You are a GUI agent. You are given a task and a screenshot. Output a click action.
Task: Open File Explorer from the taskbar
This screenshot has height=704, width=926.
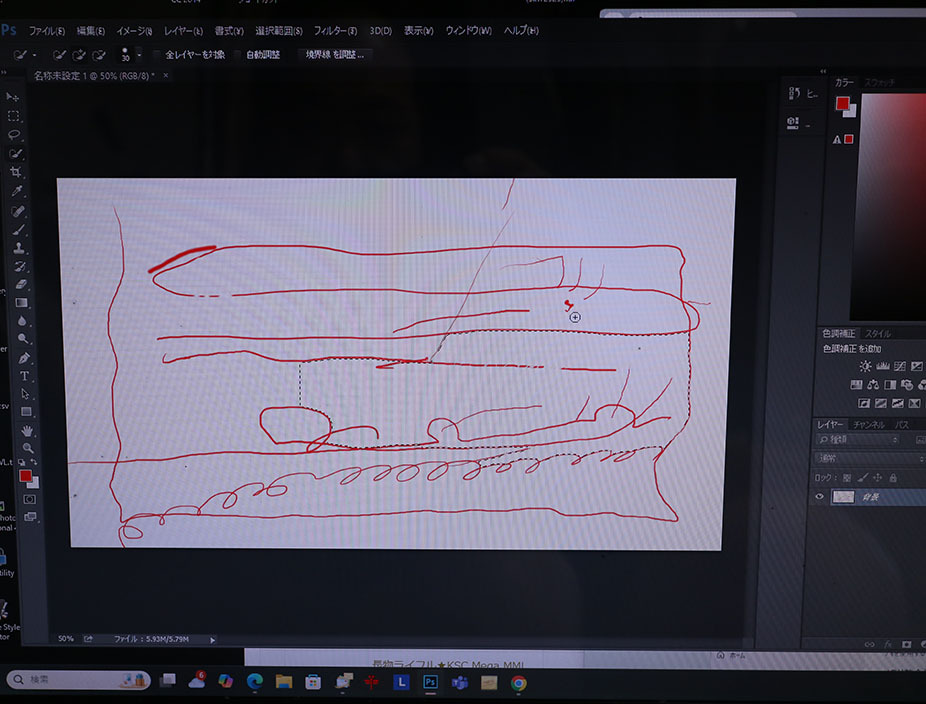point(283,682)
